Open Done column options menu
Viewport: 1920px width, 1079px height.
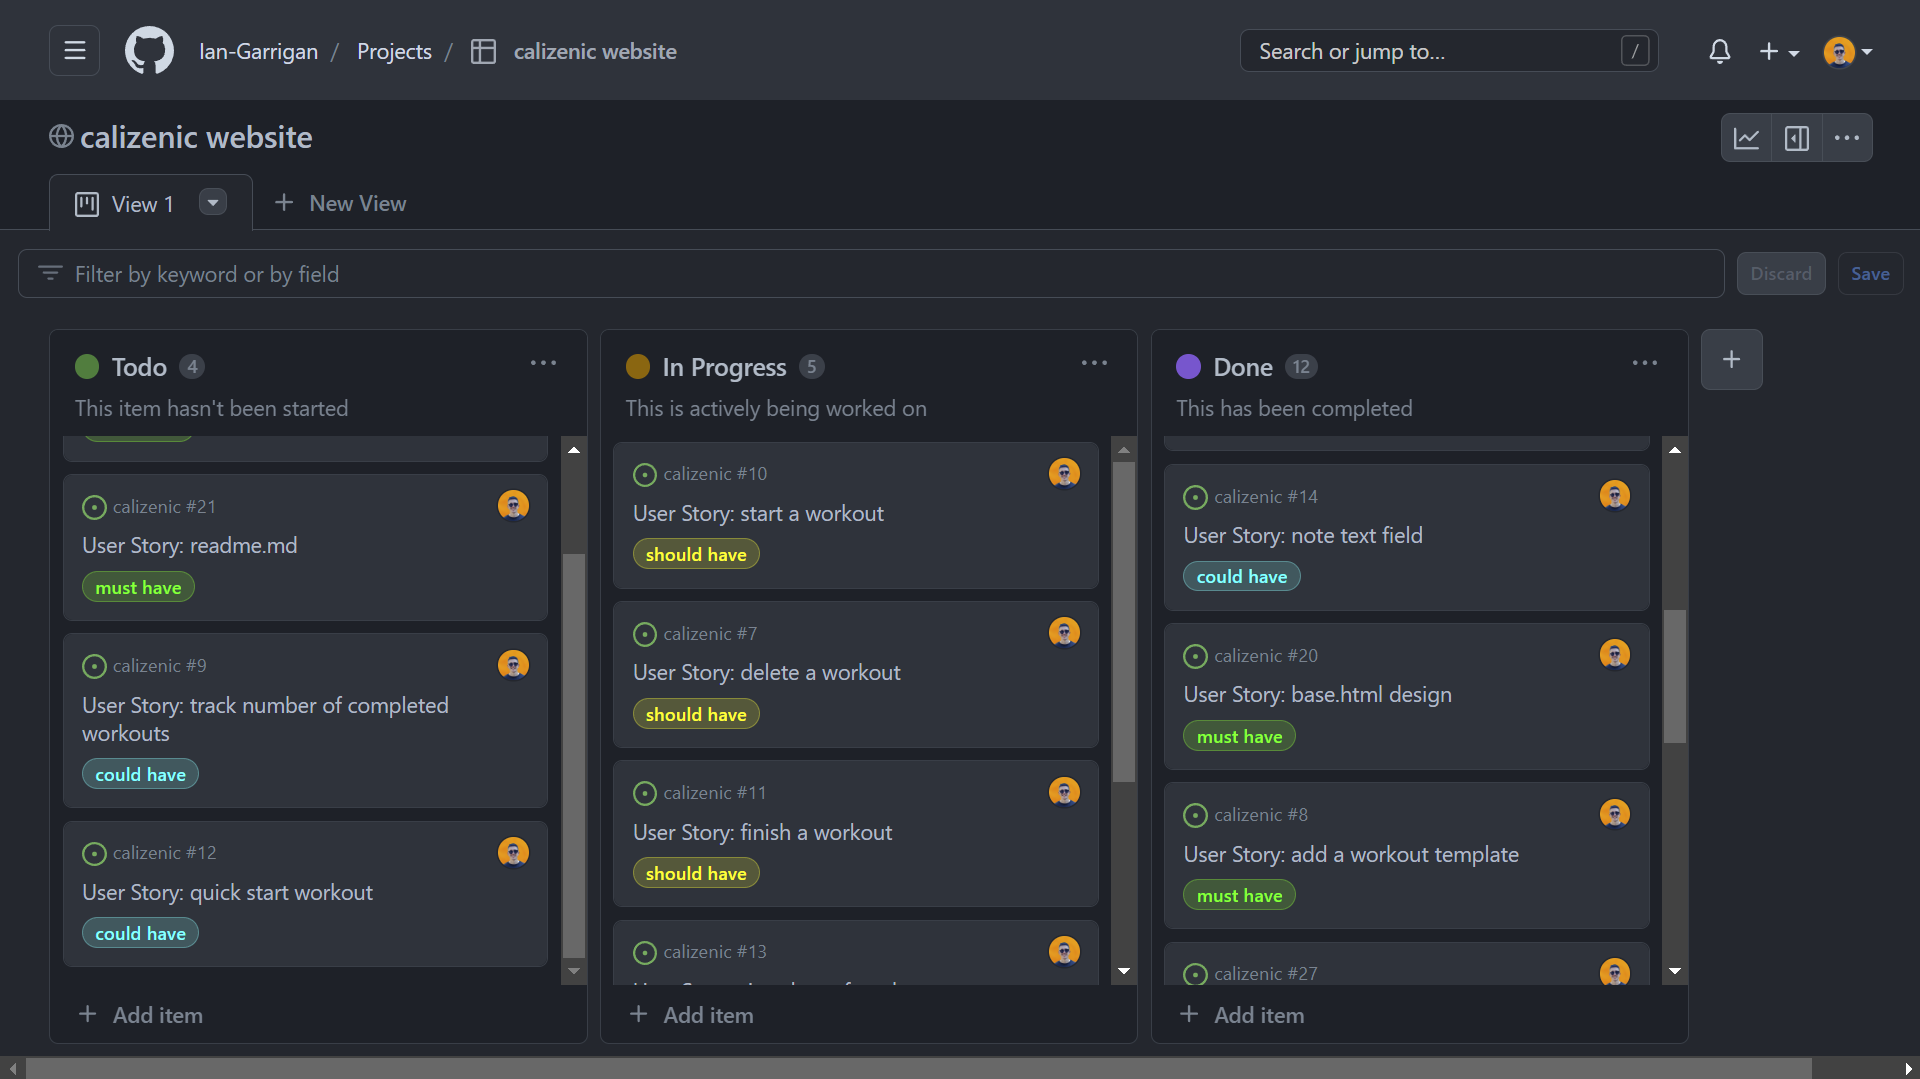coord(1645,363)
